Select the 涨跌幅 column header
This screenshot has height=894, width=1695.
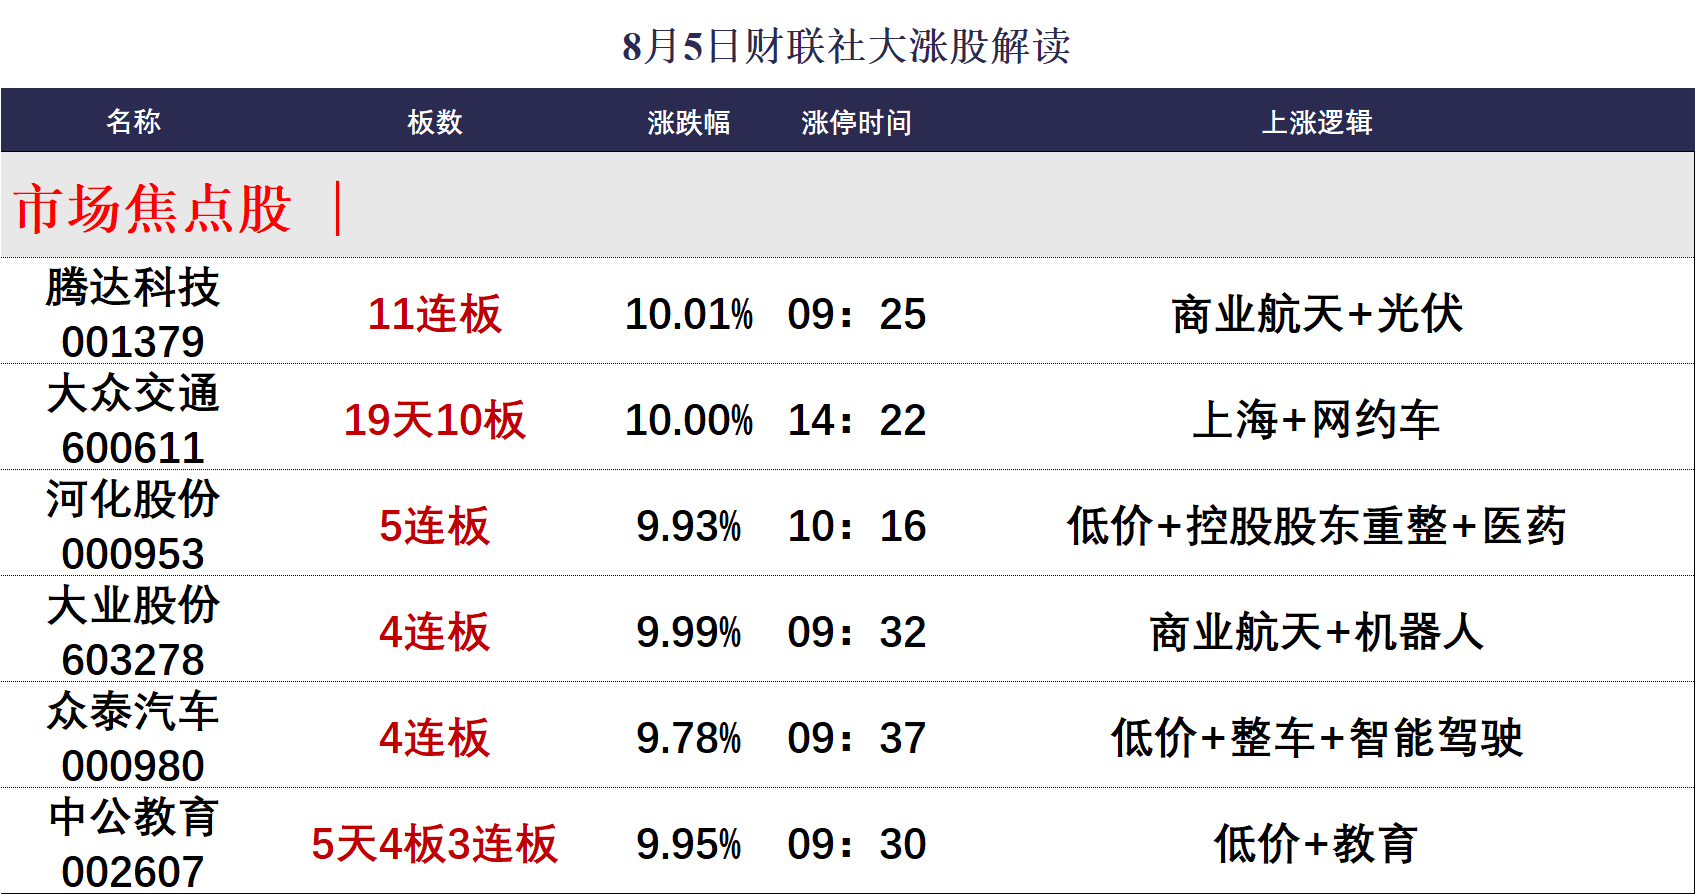[x=689, y=122]
